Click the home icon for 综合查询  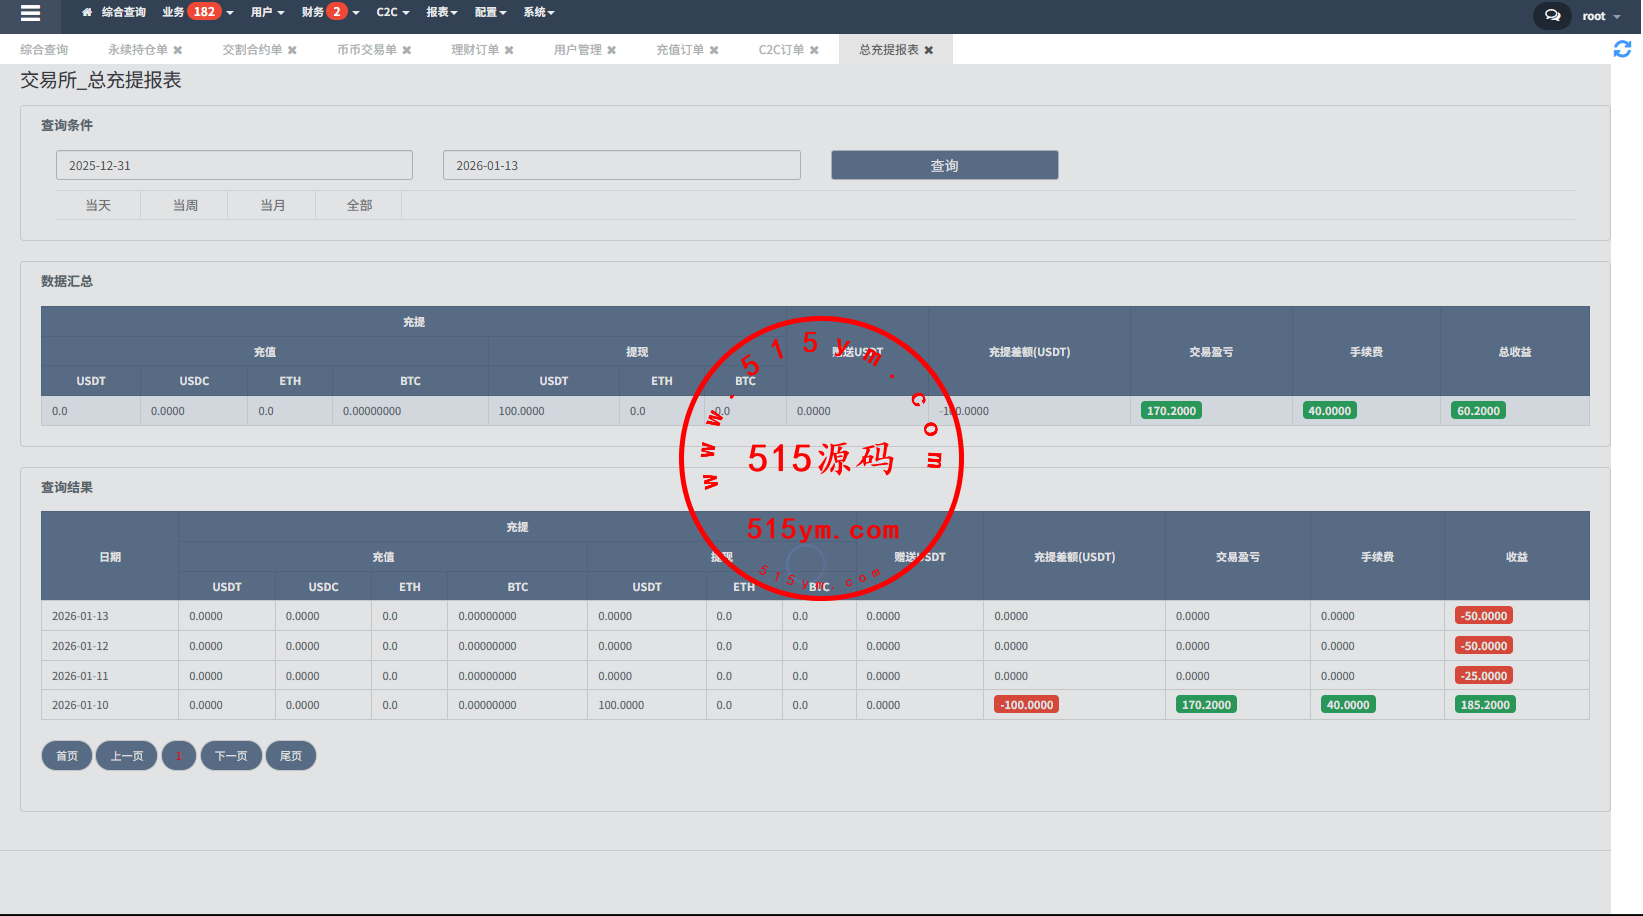point(87,13)
